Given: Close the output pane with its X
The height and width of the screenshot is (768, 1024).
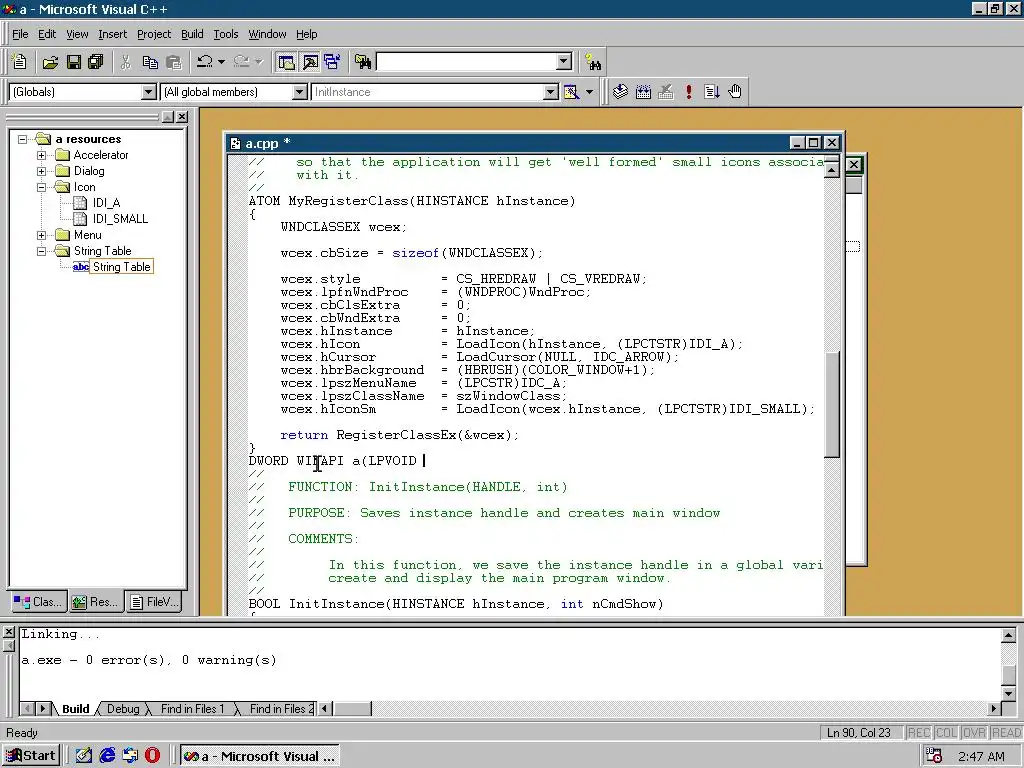Looking at the screenshot, I should (8, 632).
